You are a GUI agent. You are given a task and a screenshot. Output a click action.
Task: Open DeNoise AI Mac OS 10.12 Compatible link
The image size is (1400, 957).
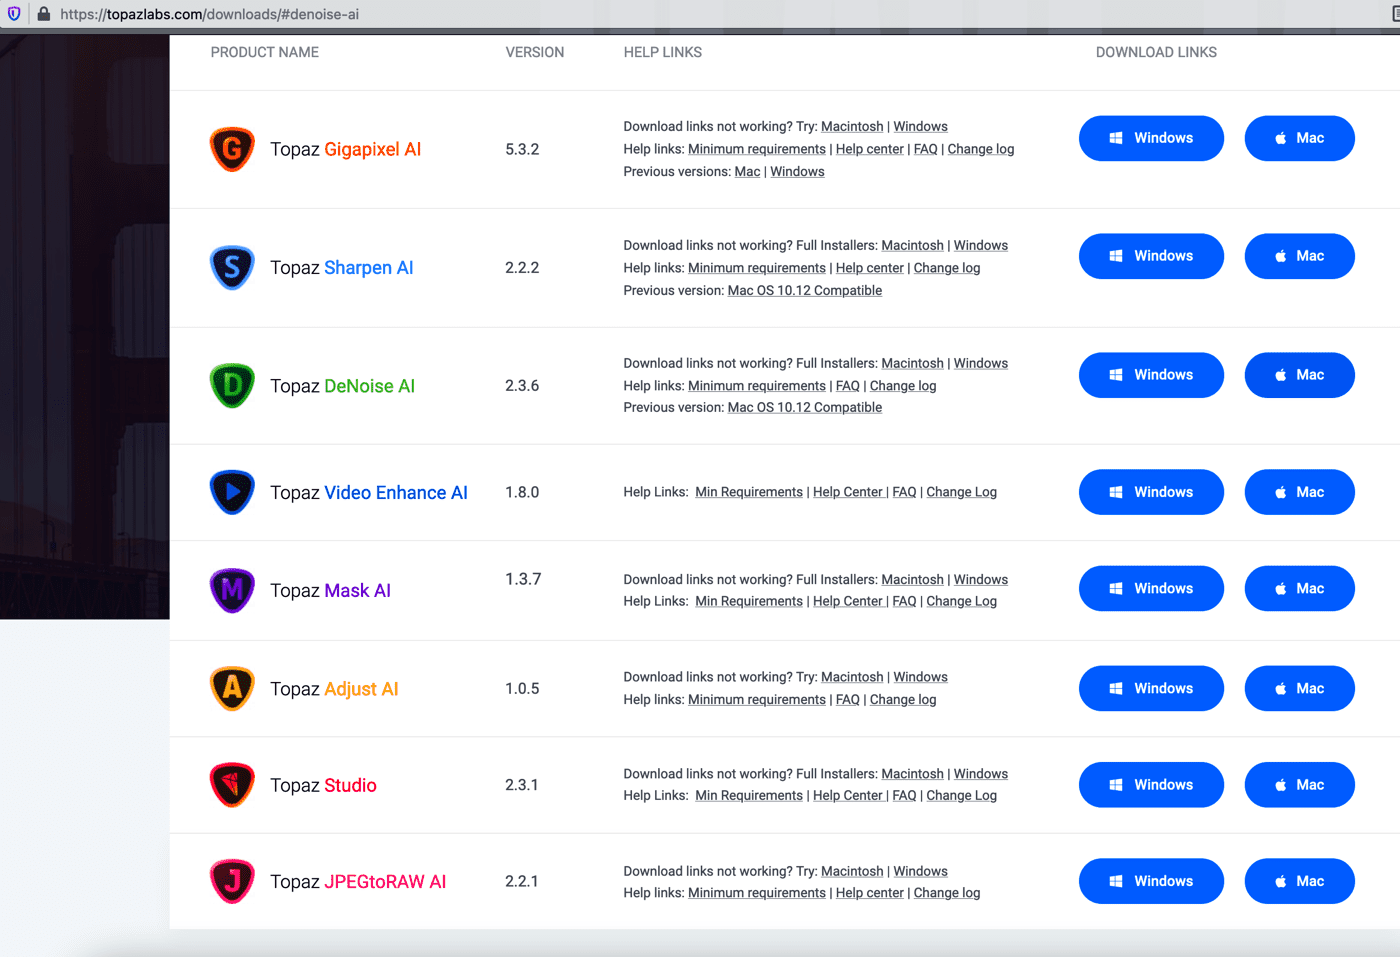pyautogui.click(x=805, y=408)
